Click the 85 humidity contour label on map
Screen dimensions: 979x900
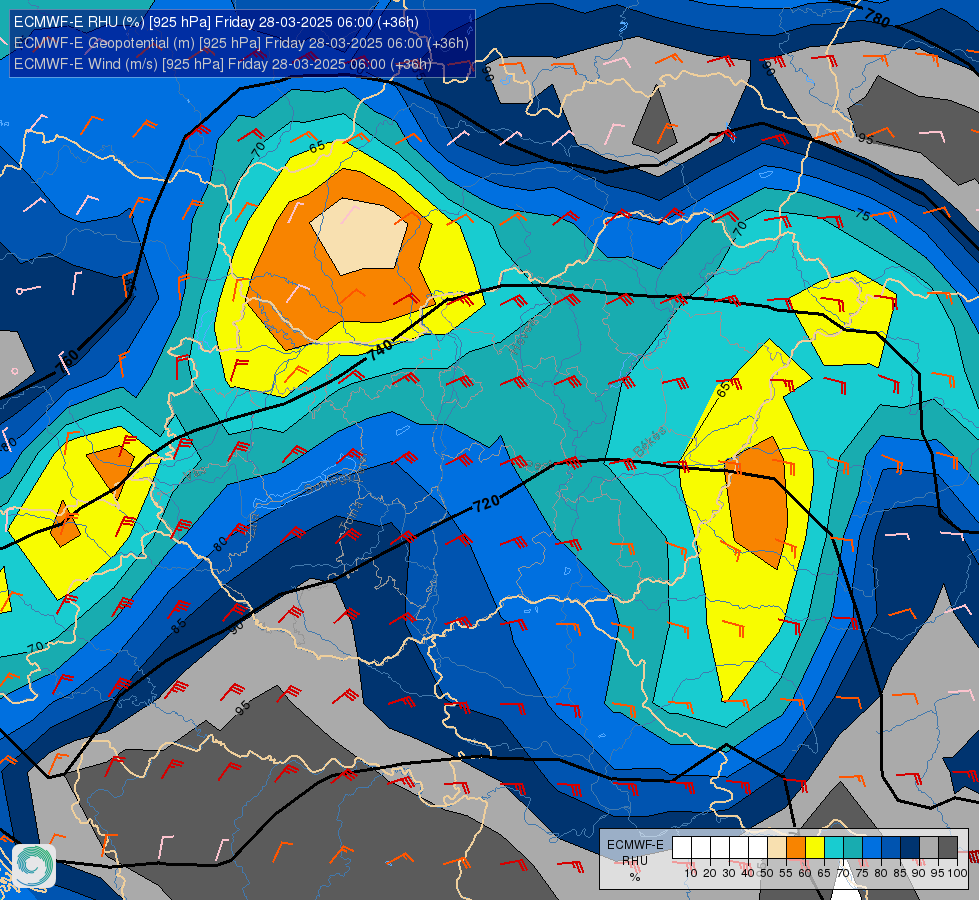pyautogui.click(x=179, y=626)
